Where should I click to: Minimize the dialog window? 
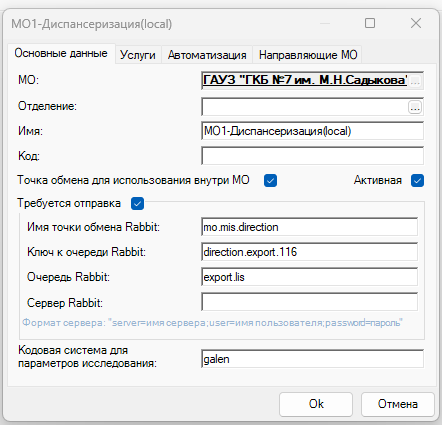click(x=325, y=23)
